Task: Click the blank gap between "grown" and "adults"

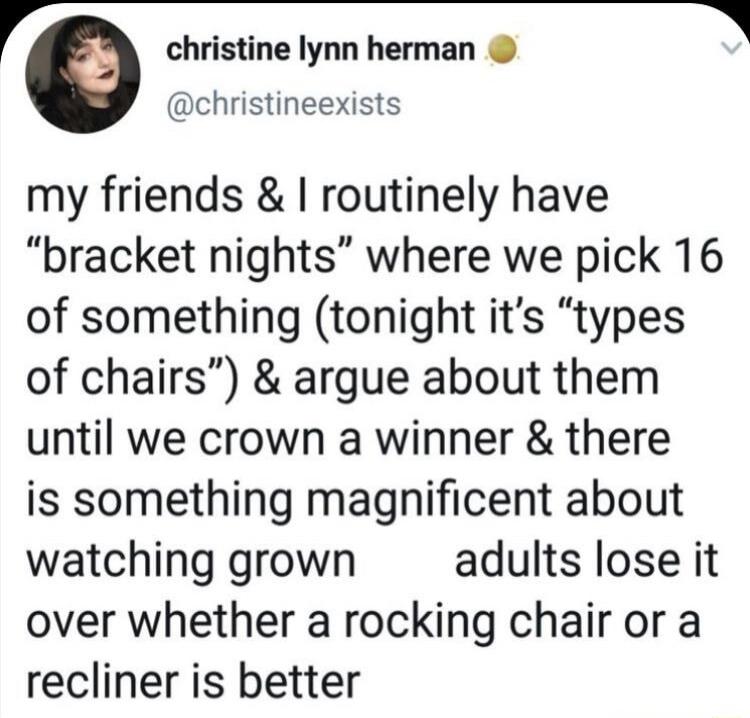Action: pos(406,560)
